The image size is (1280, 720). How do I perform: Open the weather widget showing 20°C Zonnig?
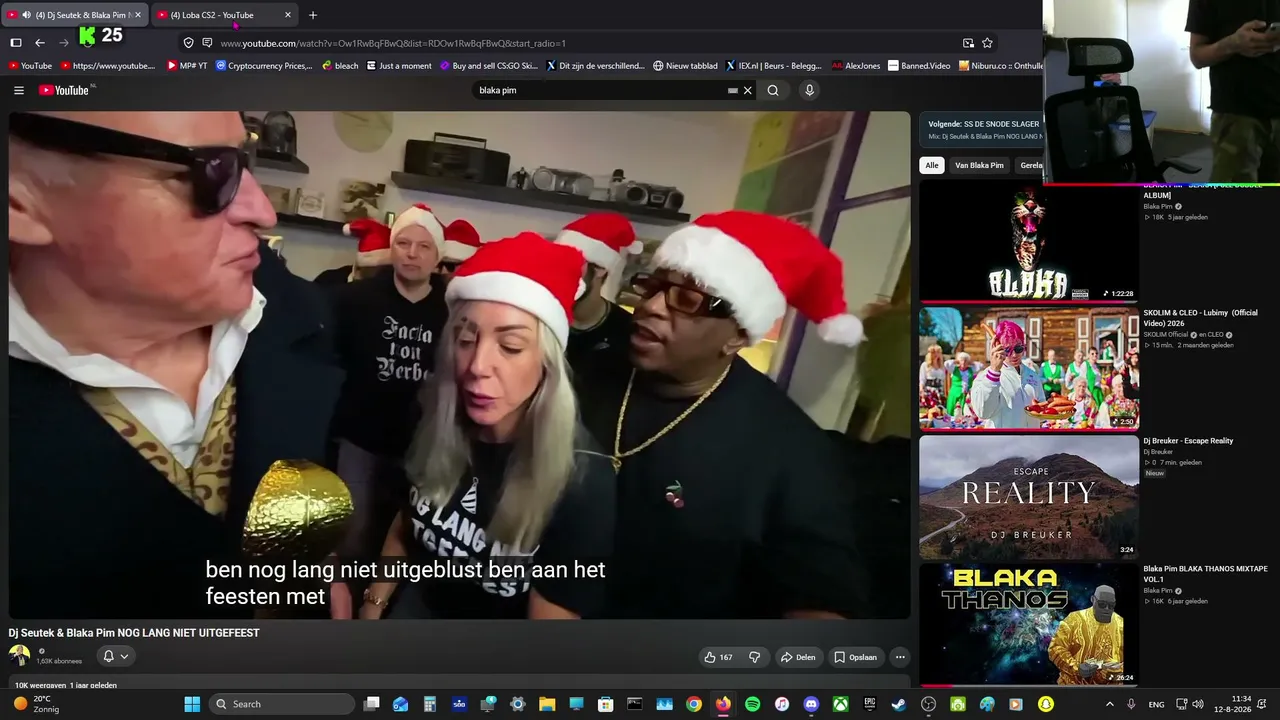point(36,704)
